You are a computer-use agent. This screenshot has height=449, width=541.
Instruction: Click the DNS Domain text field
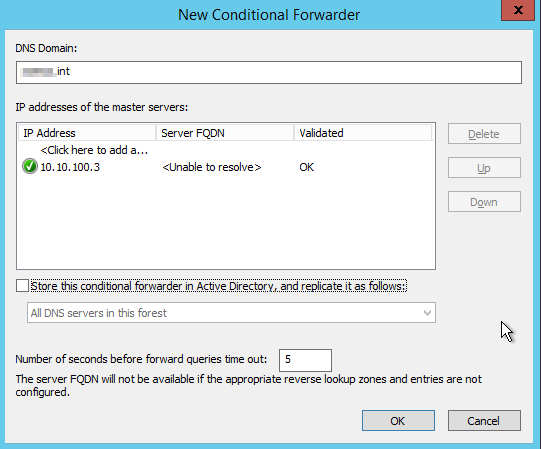[269, 72]
